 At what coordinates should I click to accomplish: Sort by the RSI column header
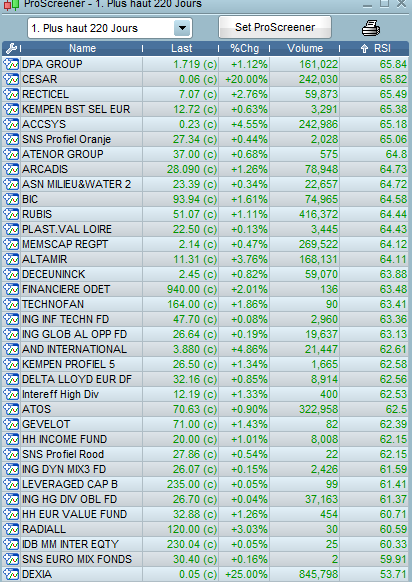point(375,49)
